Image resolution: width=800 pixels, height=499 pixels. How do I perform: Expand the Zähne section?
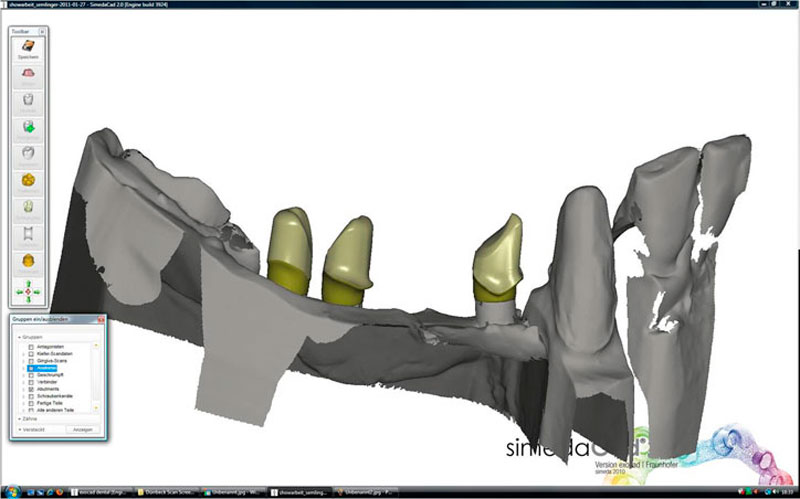pos(18,419)
